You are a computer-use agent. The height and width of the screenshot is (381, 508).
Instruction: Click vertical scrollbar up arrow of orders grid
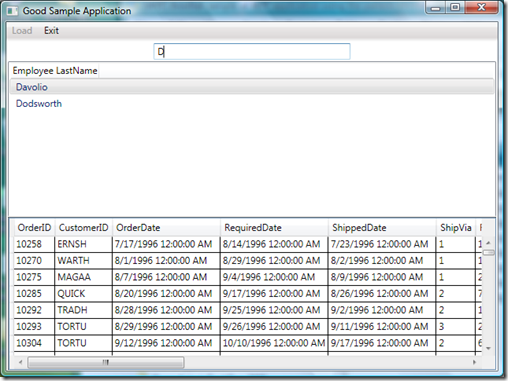click(488, 243)
